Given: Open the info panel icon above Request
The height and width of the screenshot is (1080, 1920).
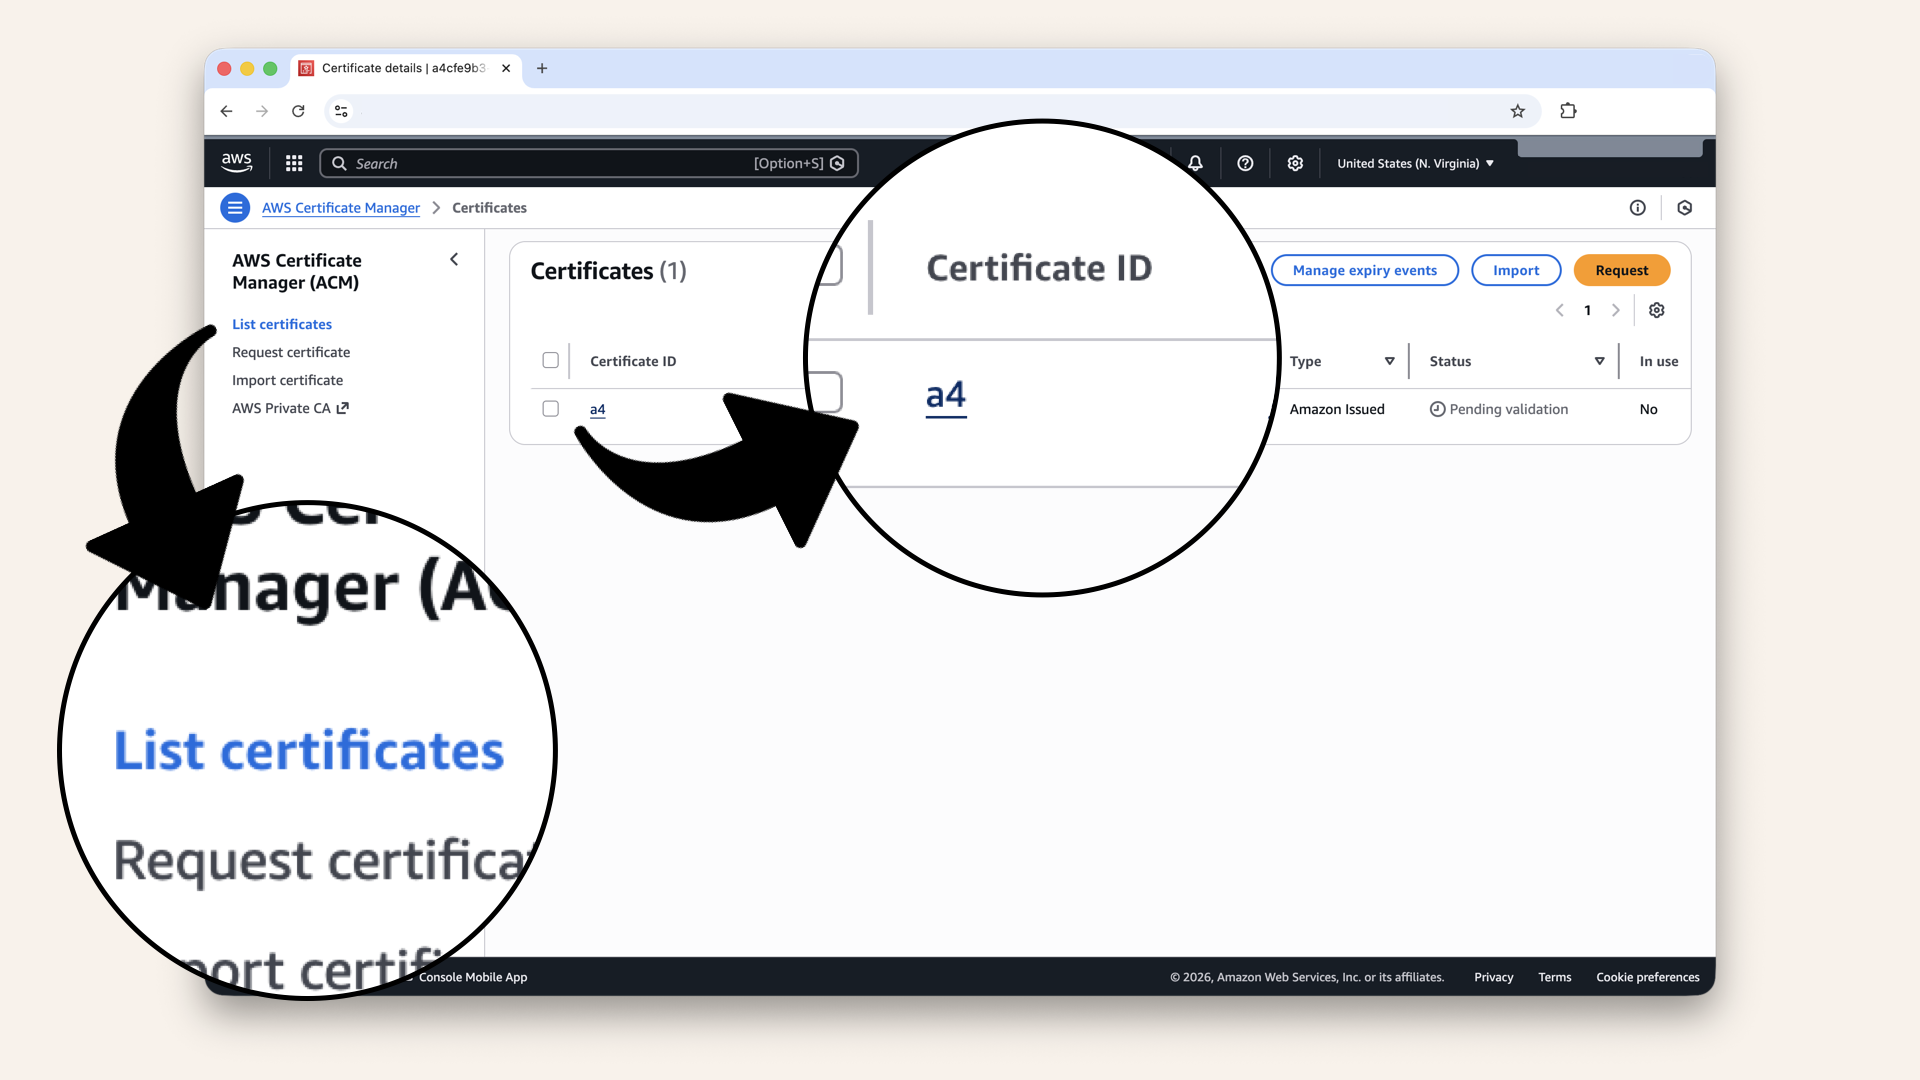Looking at the screenshot, I should pos(1637,207).
